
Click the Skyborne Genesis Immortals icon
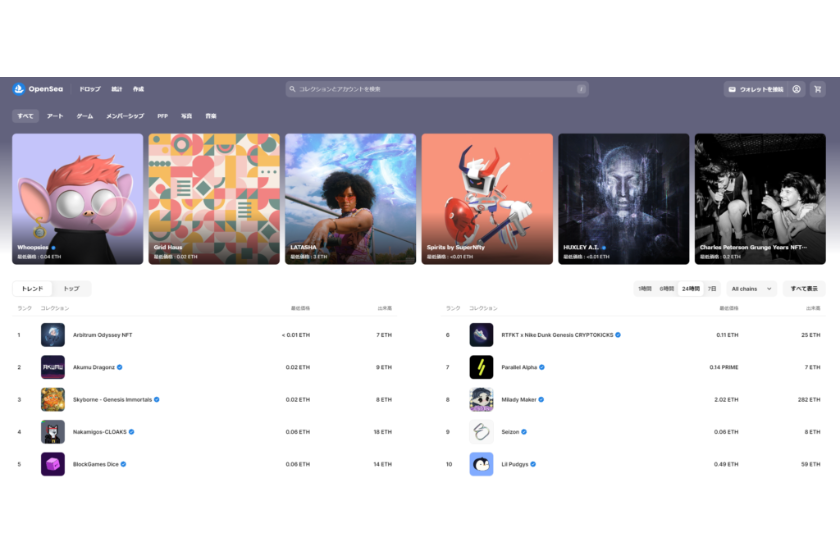click(x=52, y=399)
